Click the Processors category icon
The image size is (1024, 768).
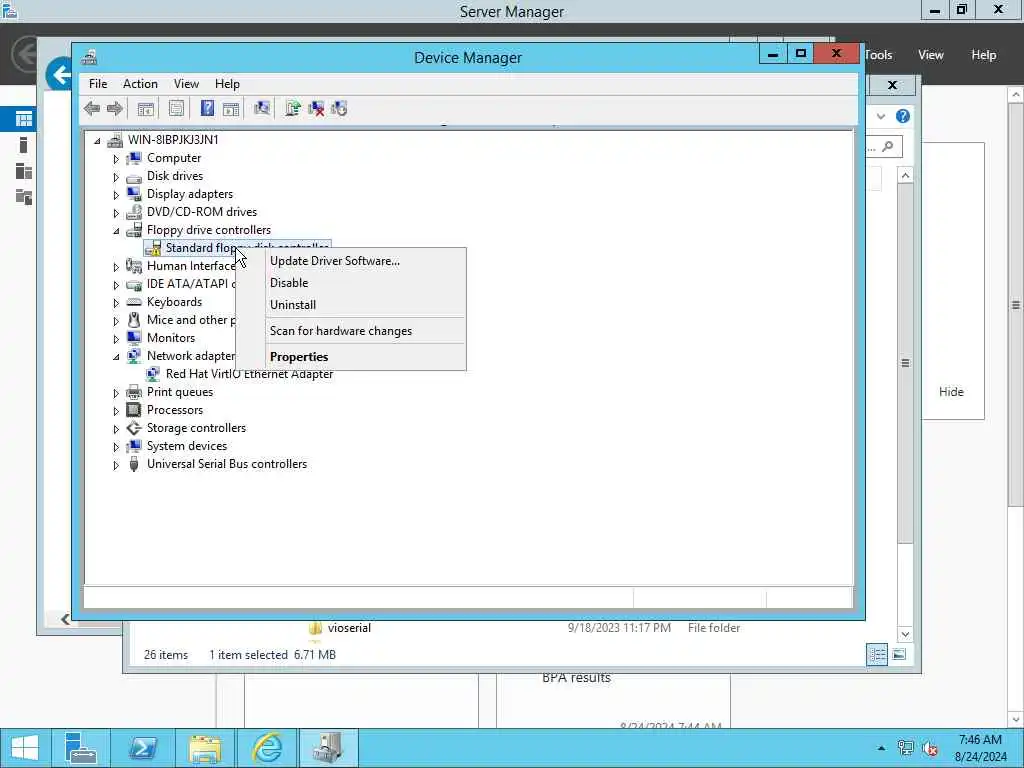134,410
